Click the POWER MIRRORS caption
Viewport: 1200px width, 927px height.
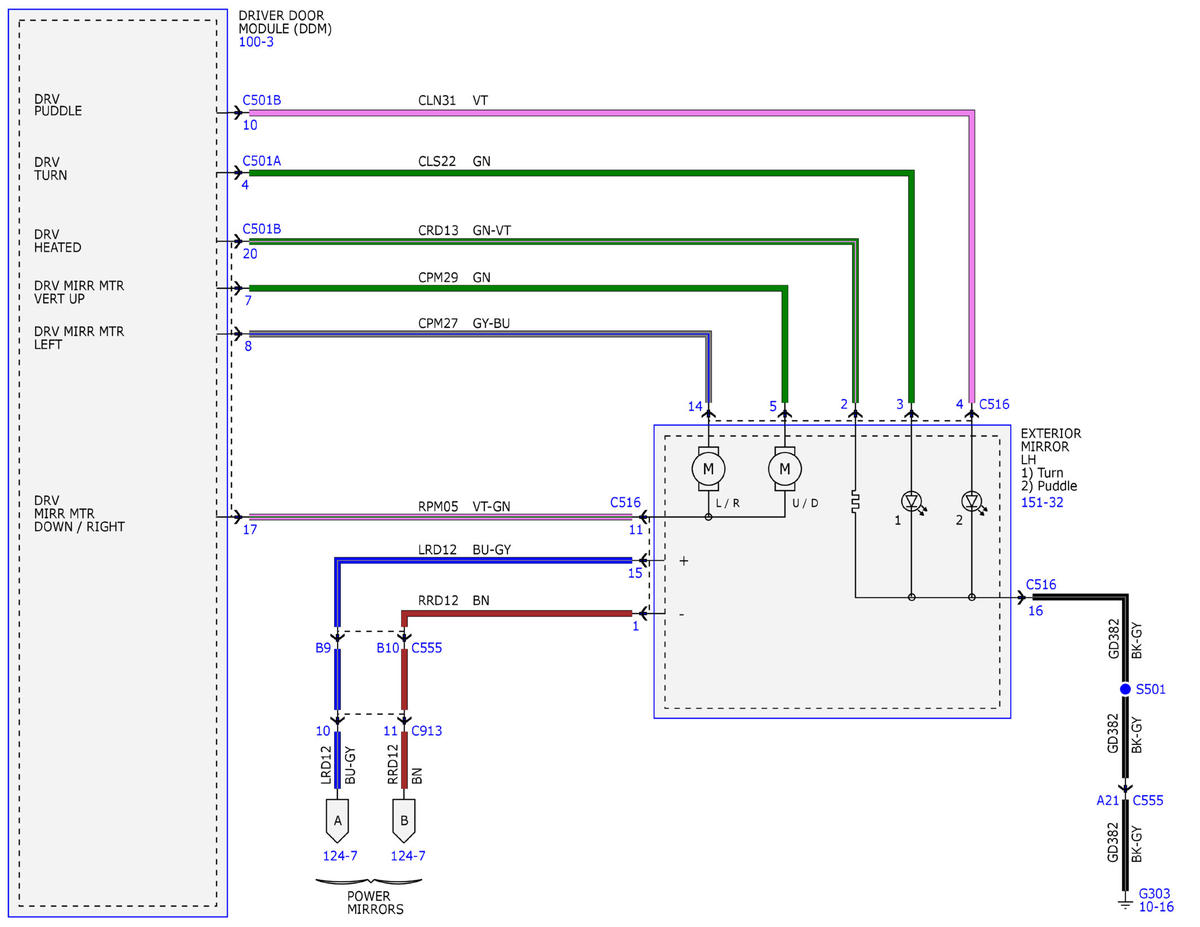click(x=373, y=903)
